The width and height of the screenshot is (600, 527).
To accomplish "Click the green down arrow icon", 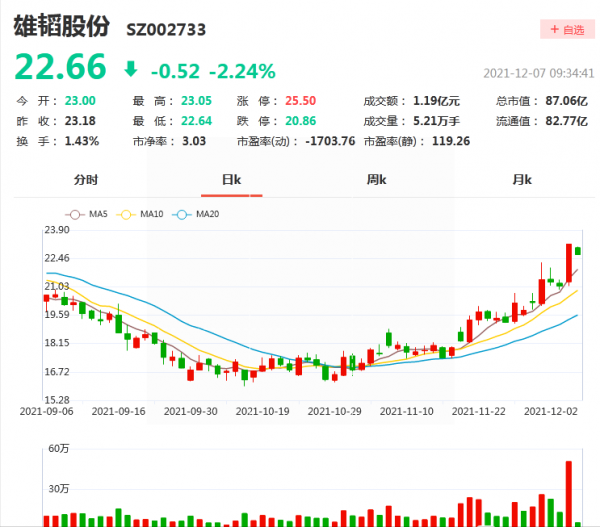I will tap(131, 69).
